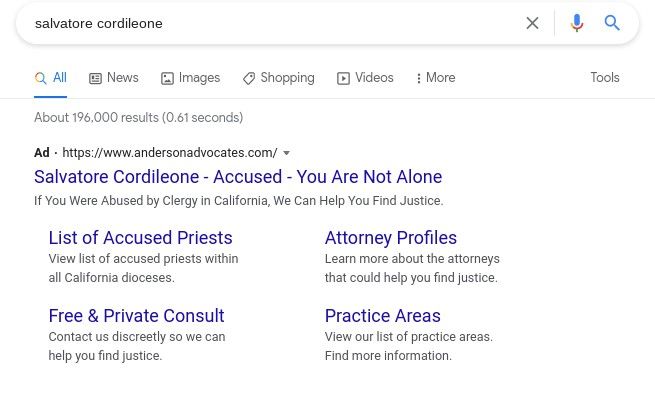Click the Shopping tag icon
The image size is (655, 394).
(249, 78)
